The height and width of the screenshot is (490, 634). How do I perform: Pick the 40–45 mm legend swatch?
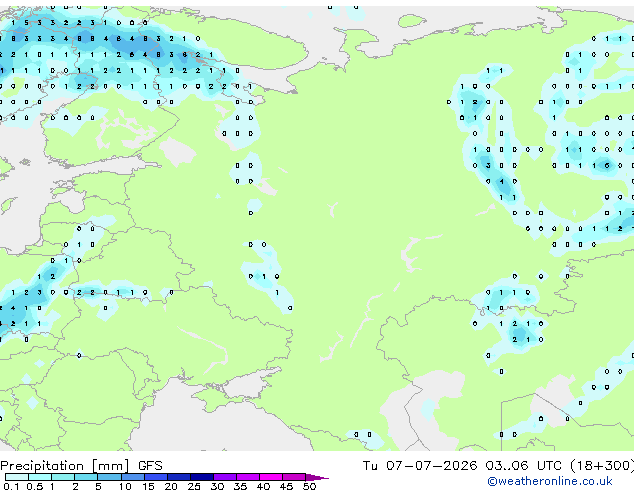271,477
